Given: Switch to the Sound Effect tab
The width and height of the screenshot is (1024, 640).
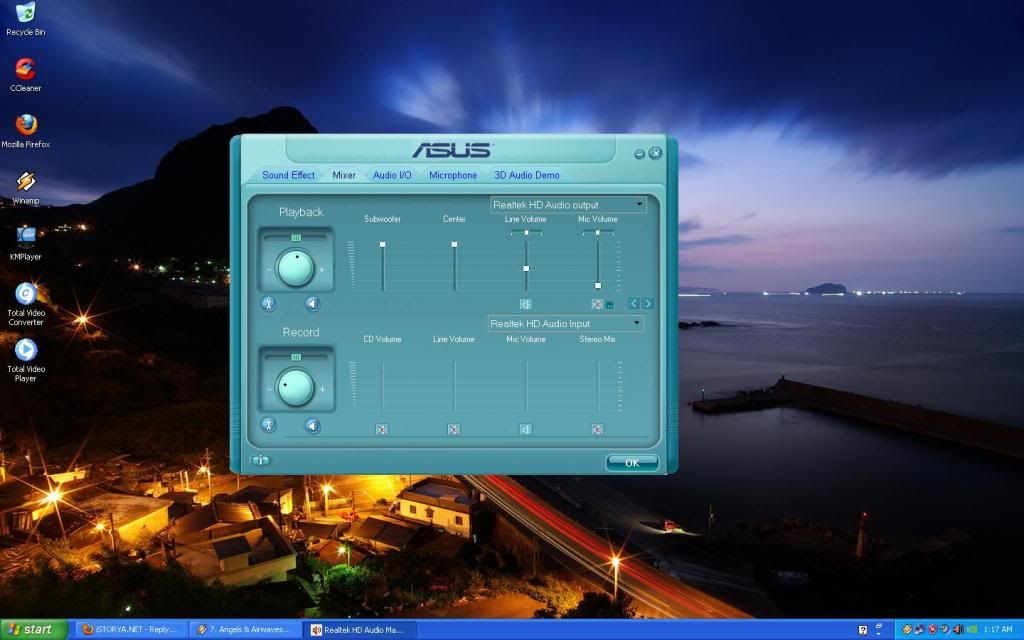Looking at the screenshot, I should (288, 175).
